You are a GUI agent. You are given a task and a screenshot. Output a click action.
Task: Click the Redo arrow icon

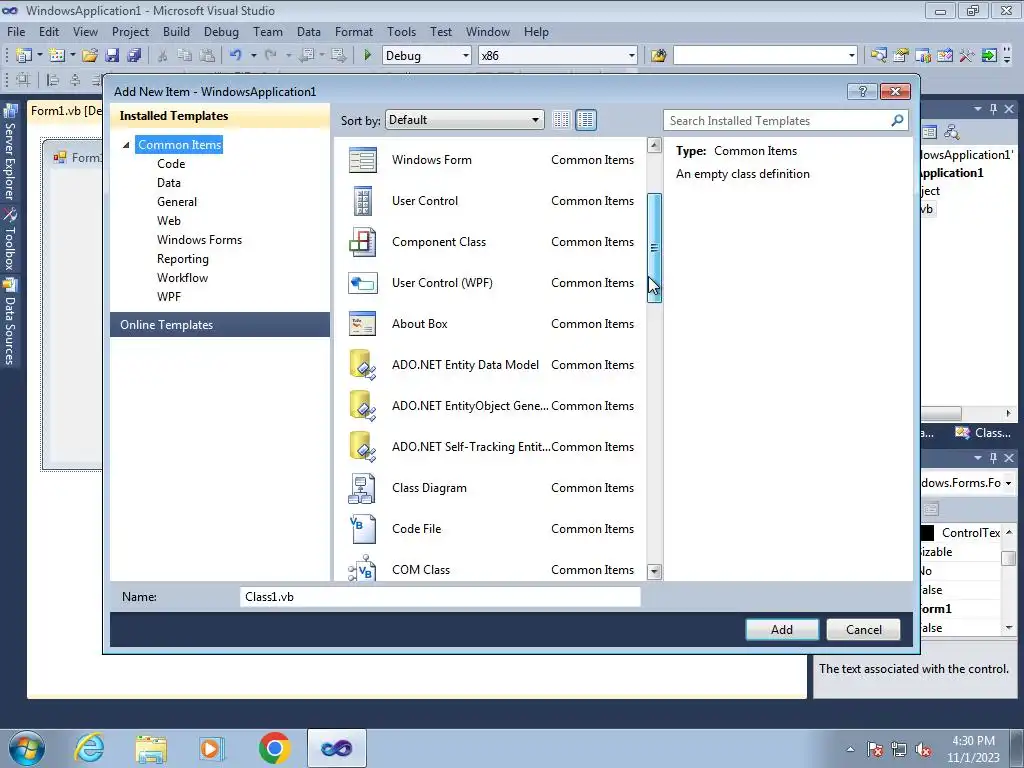coord(271,56)
